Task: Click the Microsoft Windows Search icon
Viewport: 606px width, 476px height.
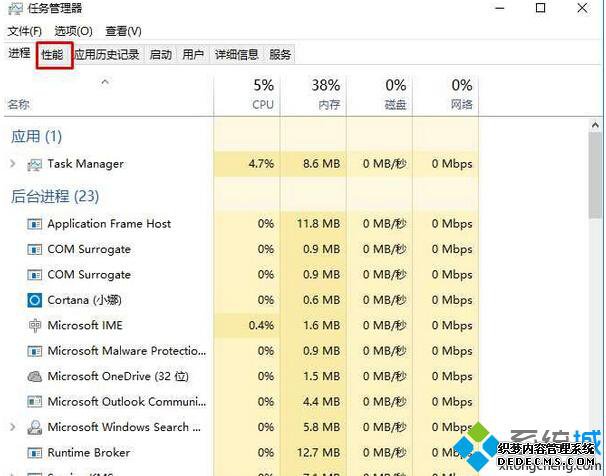Action: coord(34,427)
